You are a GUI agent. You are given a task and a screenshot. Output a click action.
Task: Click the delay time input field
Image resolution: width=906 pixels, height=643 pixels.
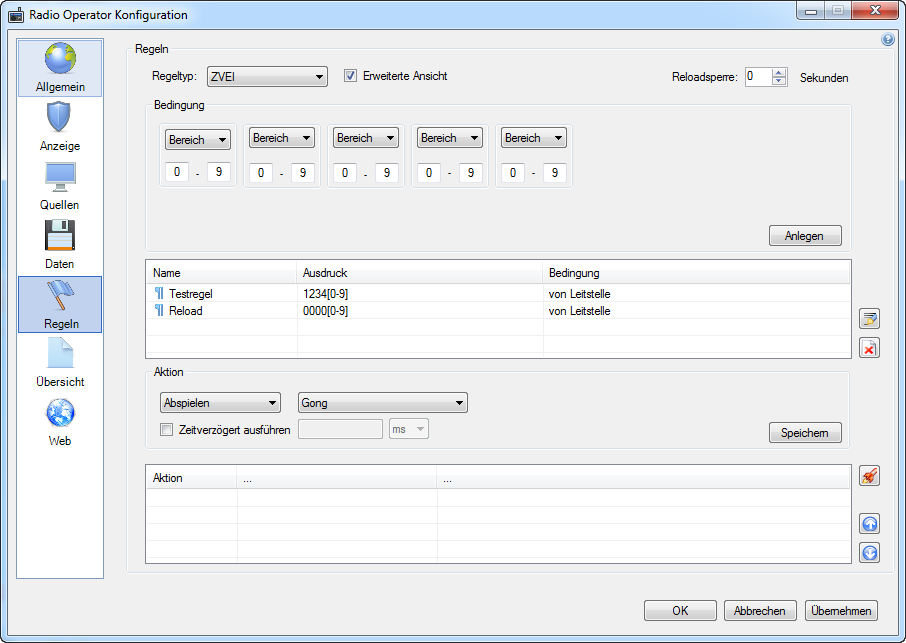click(340, 429)
